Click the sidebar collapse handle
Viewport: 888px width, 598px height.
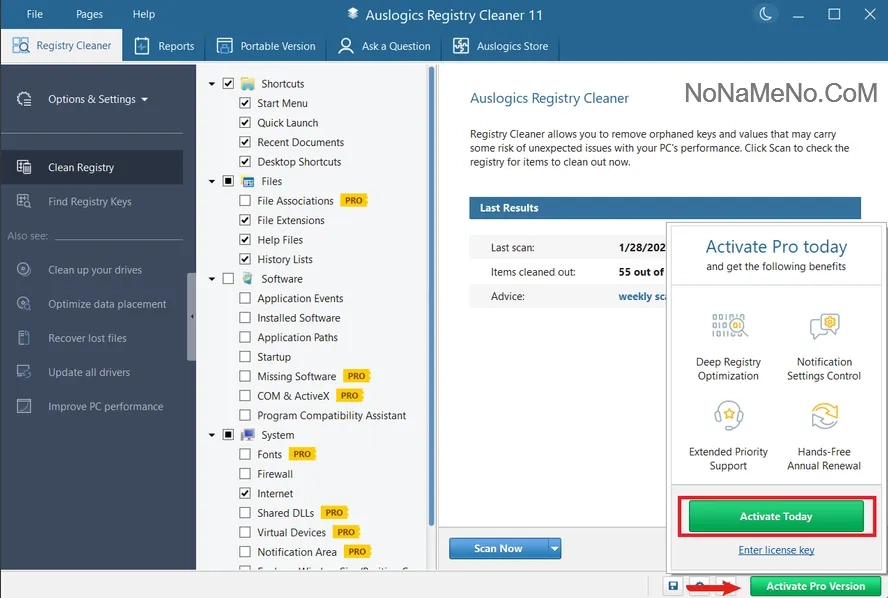(192, 316)
